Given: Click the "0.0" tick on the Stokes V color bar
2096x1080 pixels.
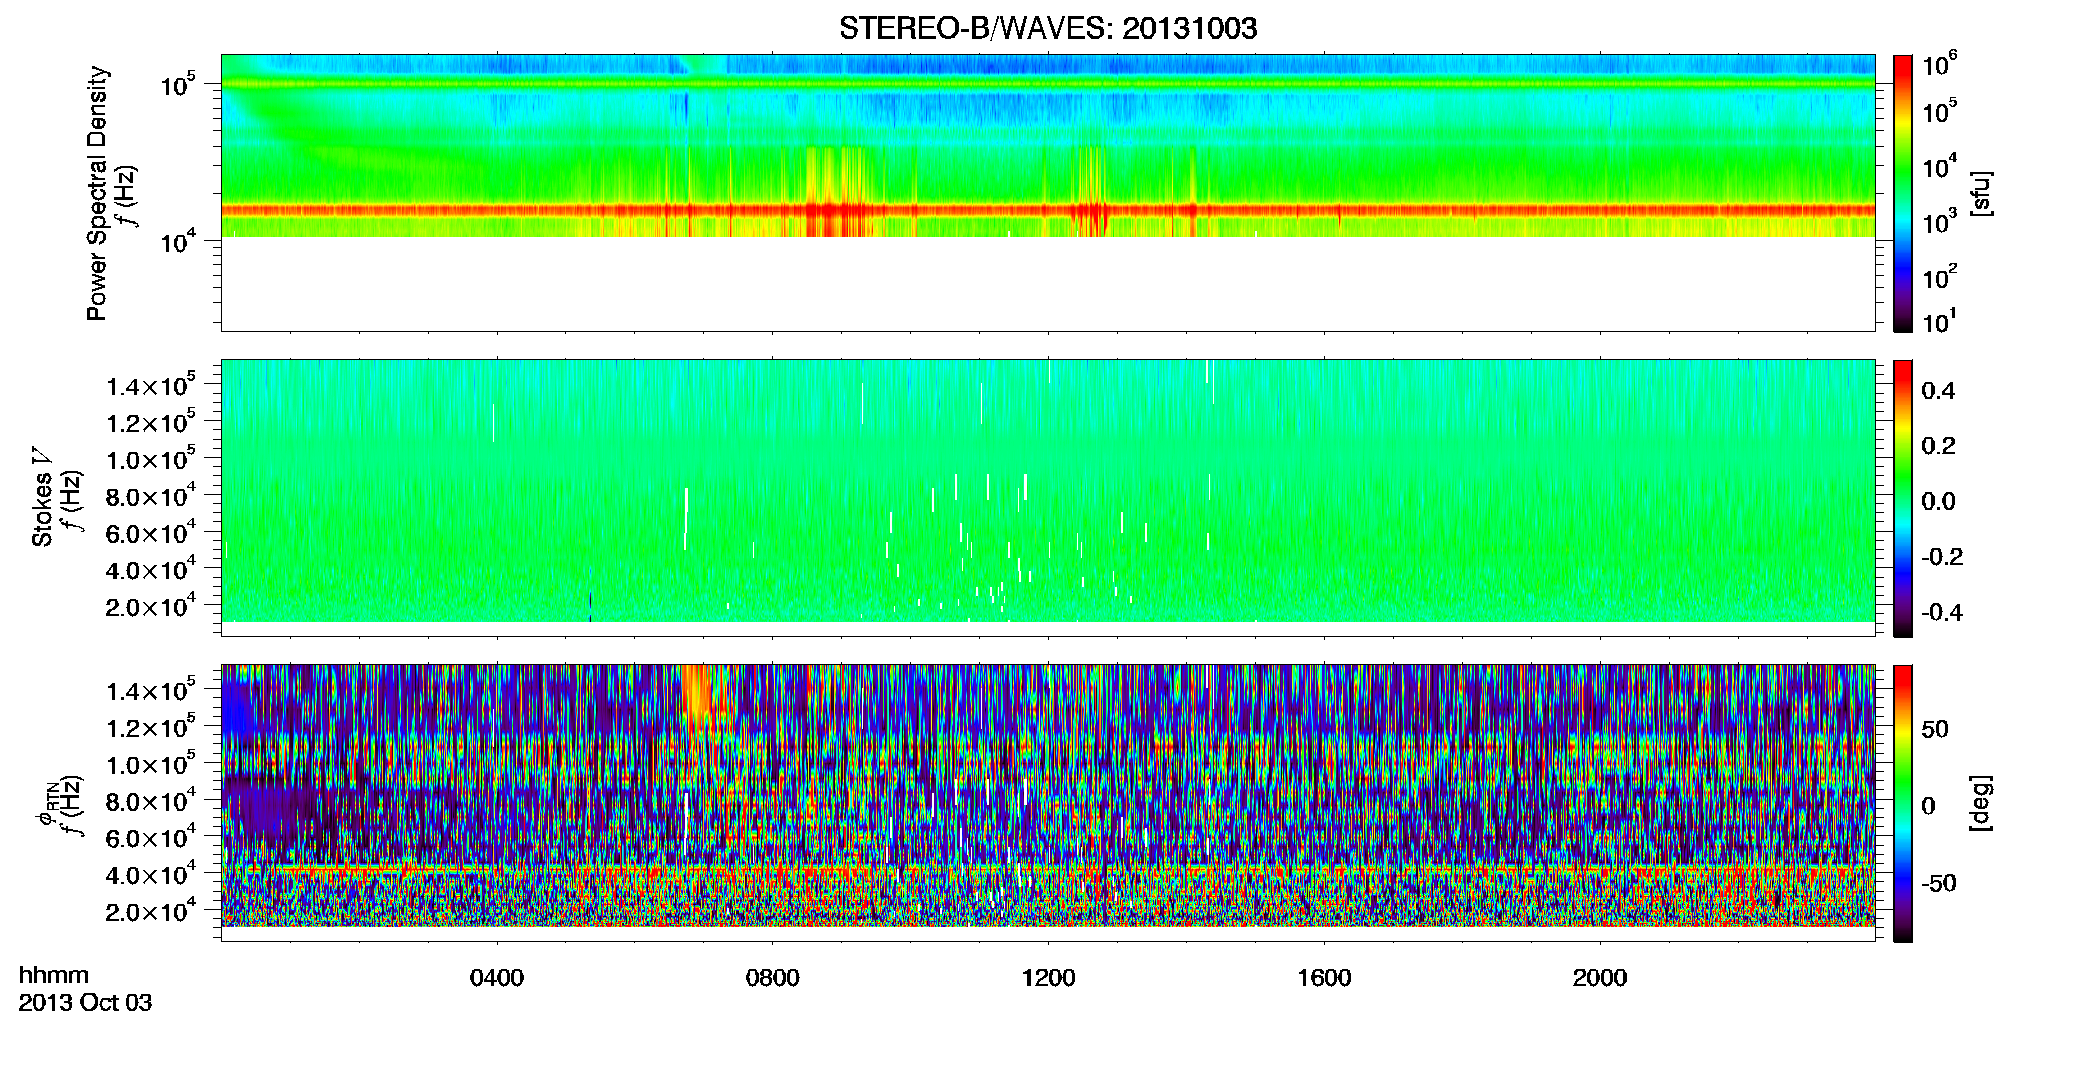Looking at the screenshot, I should (x=1938, y=501).
